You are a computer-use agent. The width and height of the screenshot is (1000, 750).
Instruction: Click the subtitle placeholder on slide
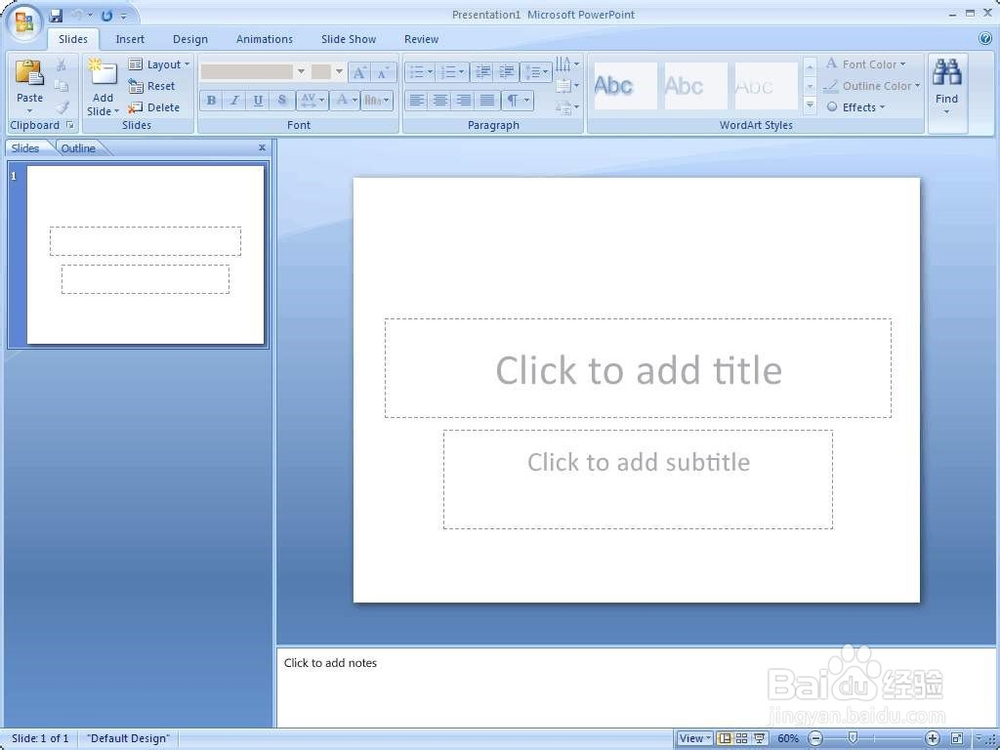638,480
